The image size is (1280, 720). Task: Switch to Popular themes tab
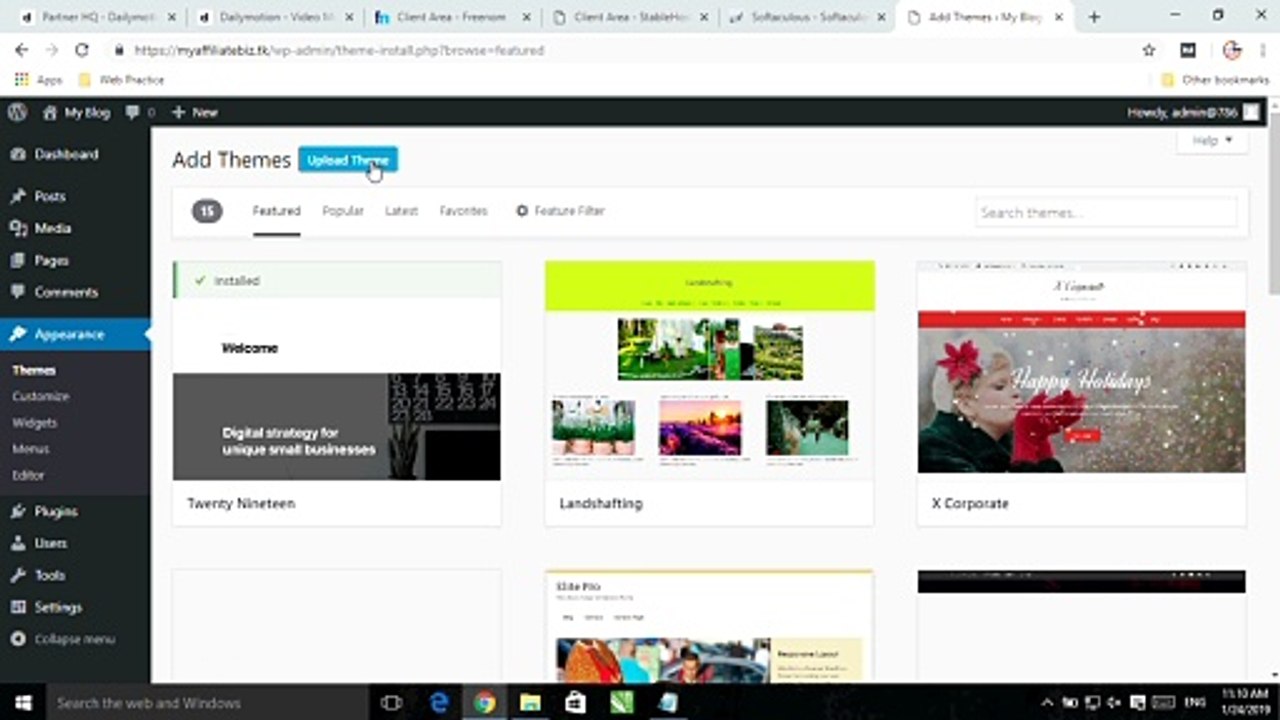[x=343, y=211]
